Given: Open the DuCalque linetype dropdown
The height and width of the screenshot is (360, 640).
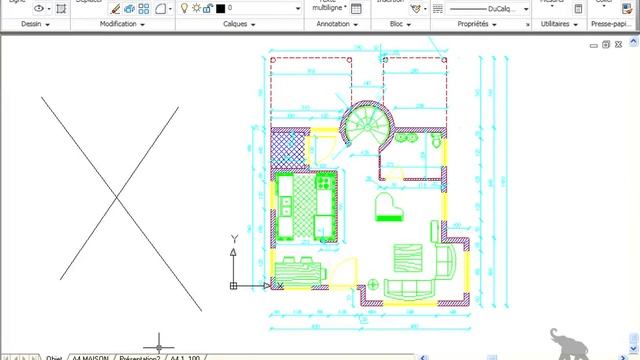Looking at the screenshot, I should pyautogui.click(x=526, y=9).
